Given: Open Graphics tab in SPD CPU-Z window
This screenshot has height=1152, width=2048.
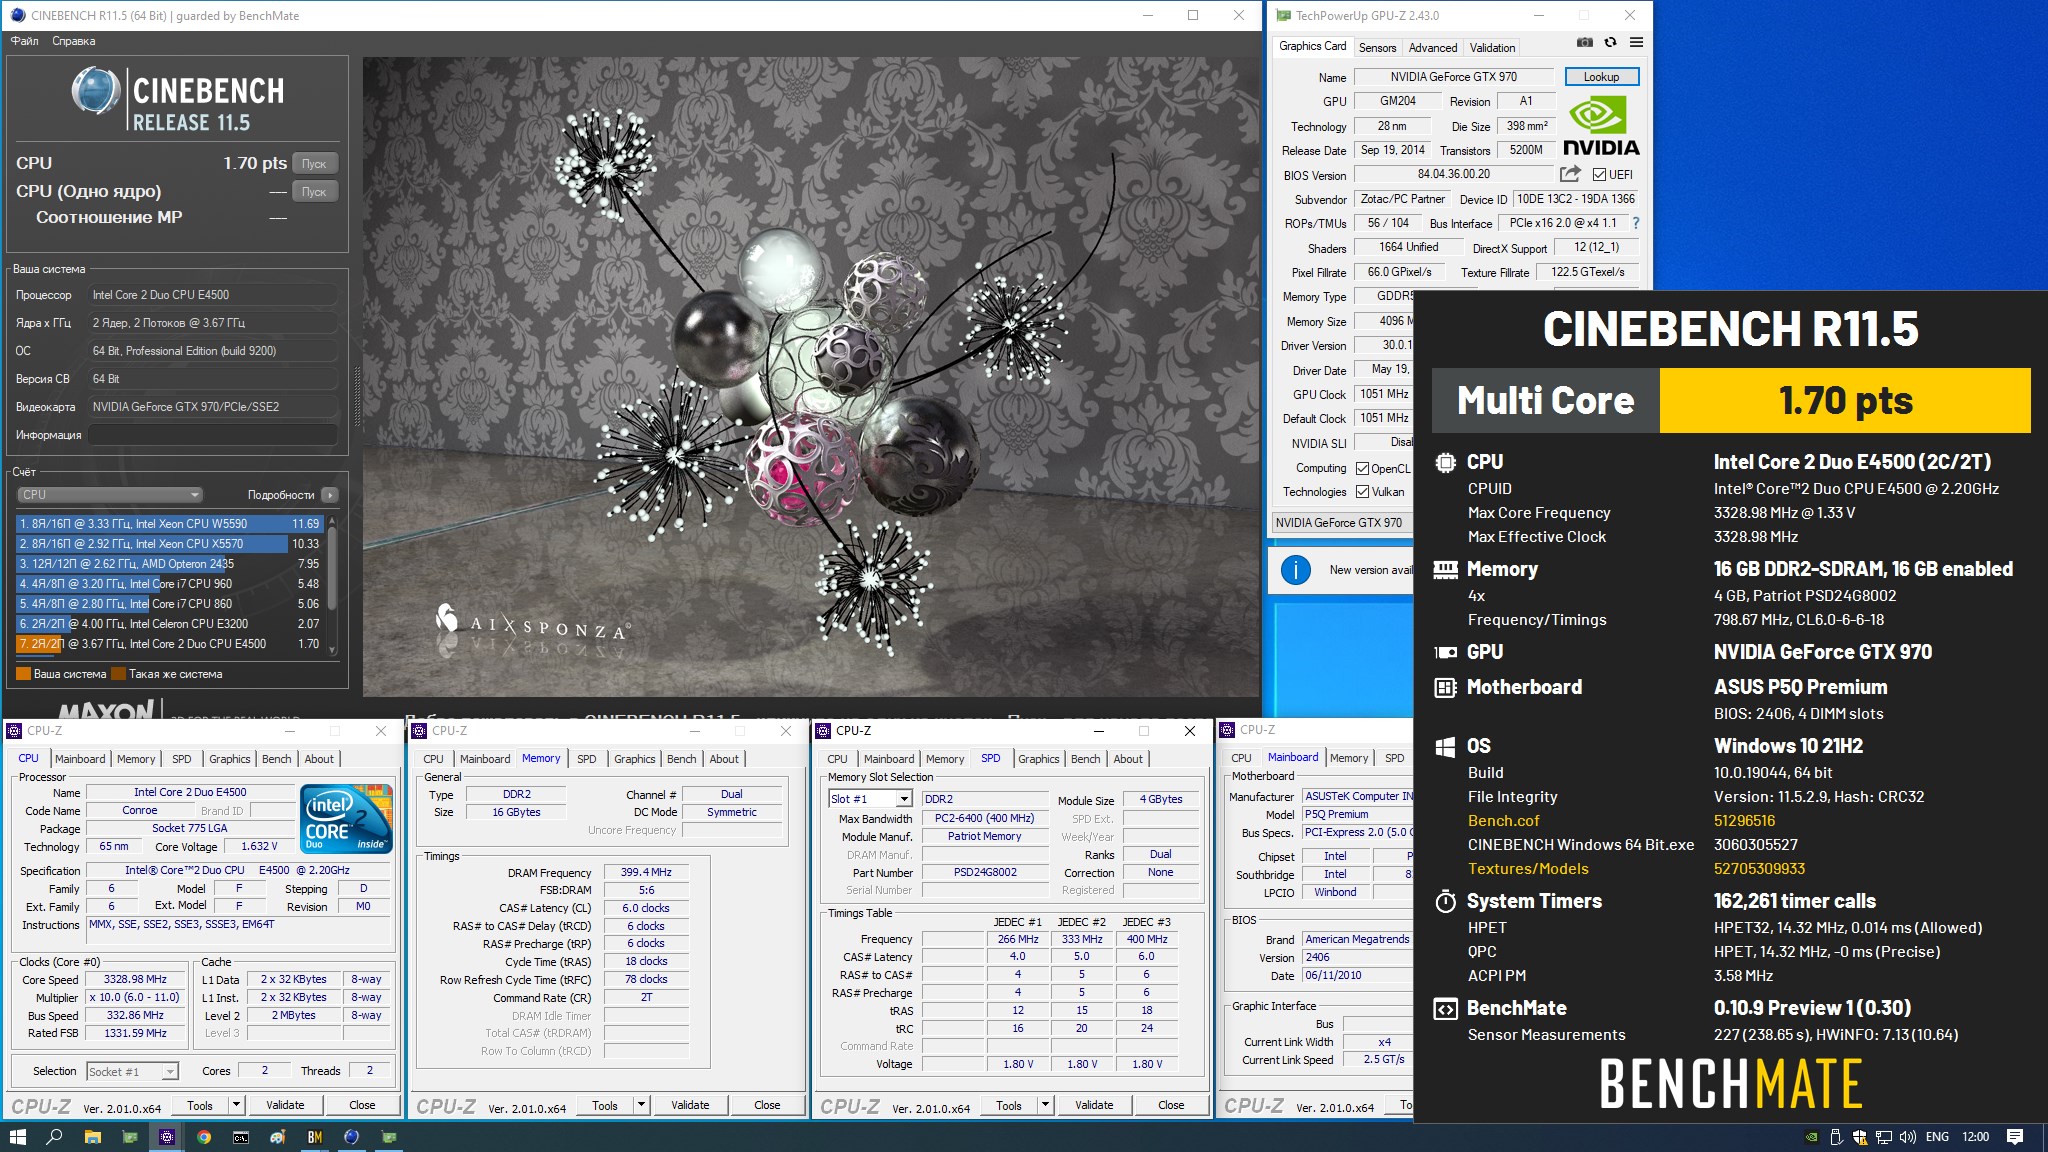Looking at the screenshot, I should pyautogui.click(x=1038, y=759).
